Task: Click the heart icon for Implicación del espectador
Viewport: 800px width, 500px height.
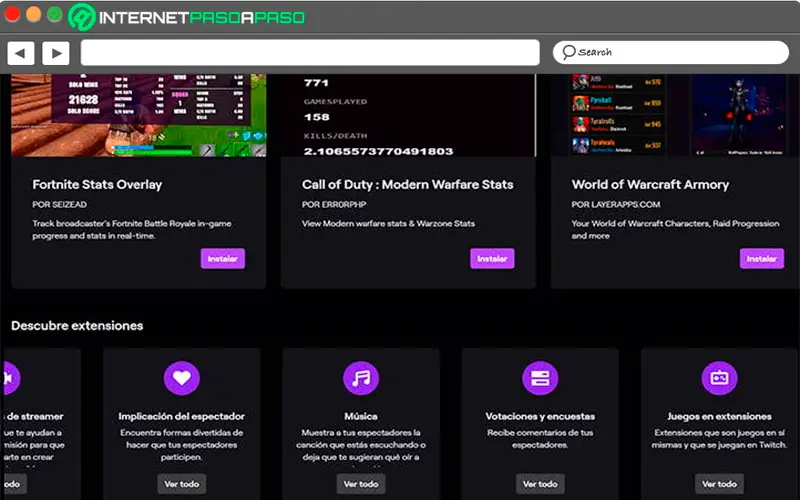Action: (182, 378)
